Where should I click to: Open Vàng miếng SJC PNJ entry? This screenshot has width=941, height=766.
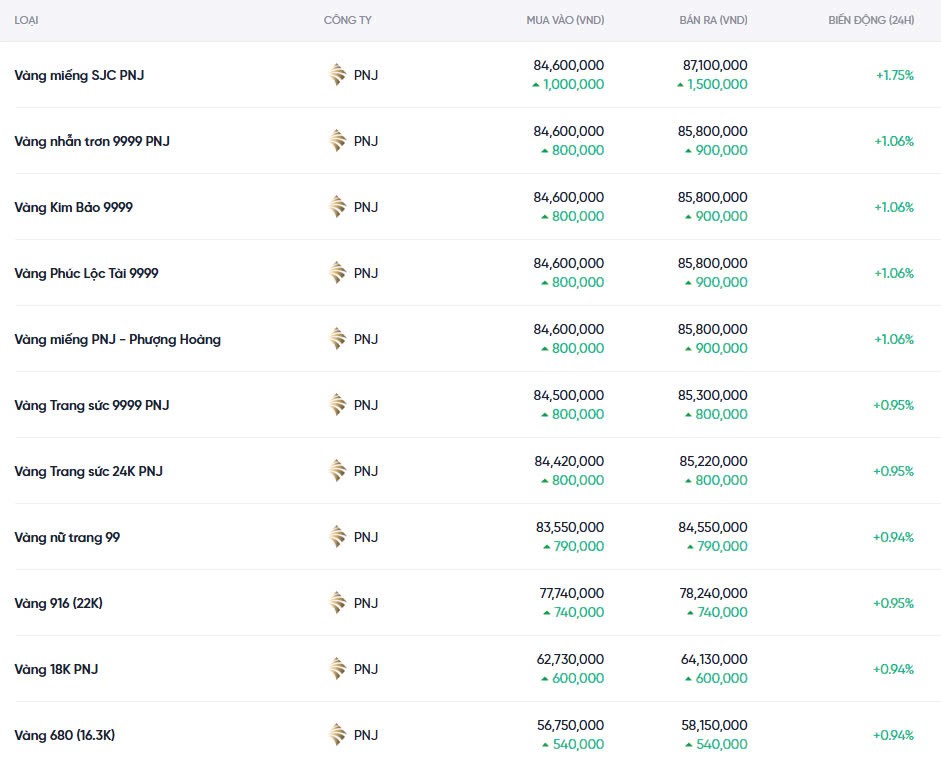(79, 75)
